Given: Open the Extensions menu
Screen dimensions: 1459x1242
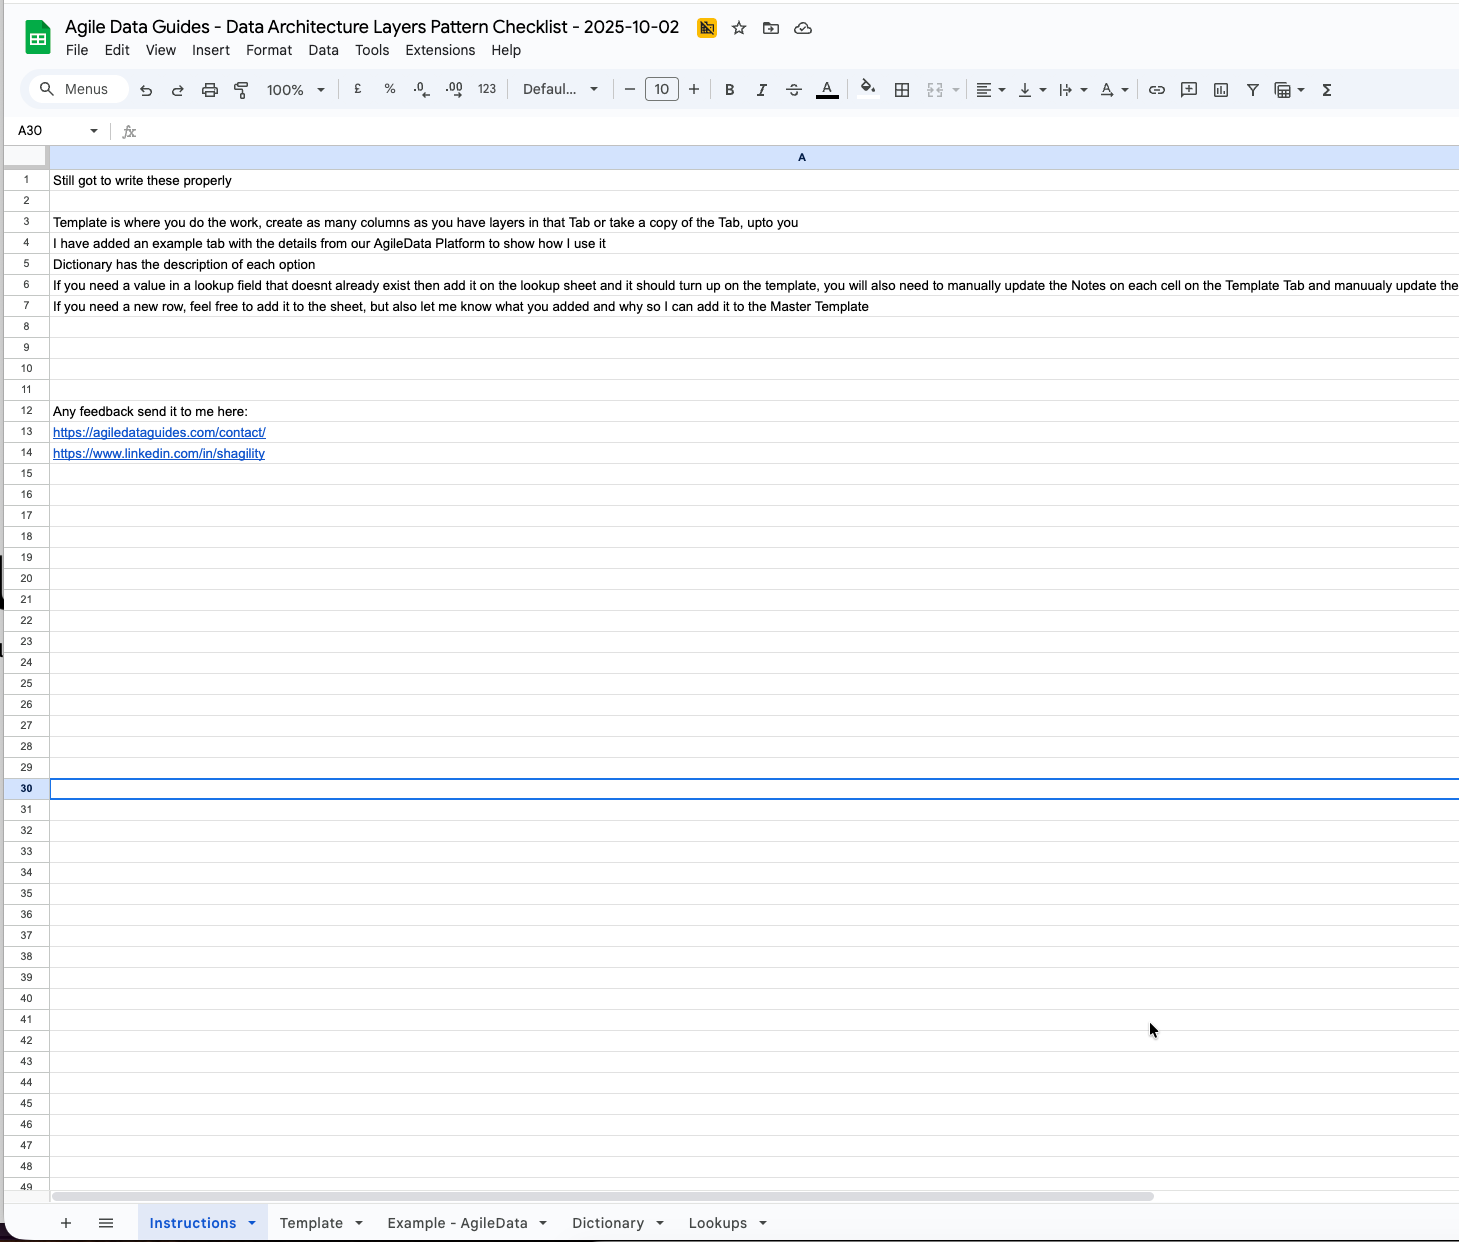Looking at the screenshot, I should coord(440,50).
